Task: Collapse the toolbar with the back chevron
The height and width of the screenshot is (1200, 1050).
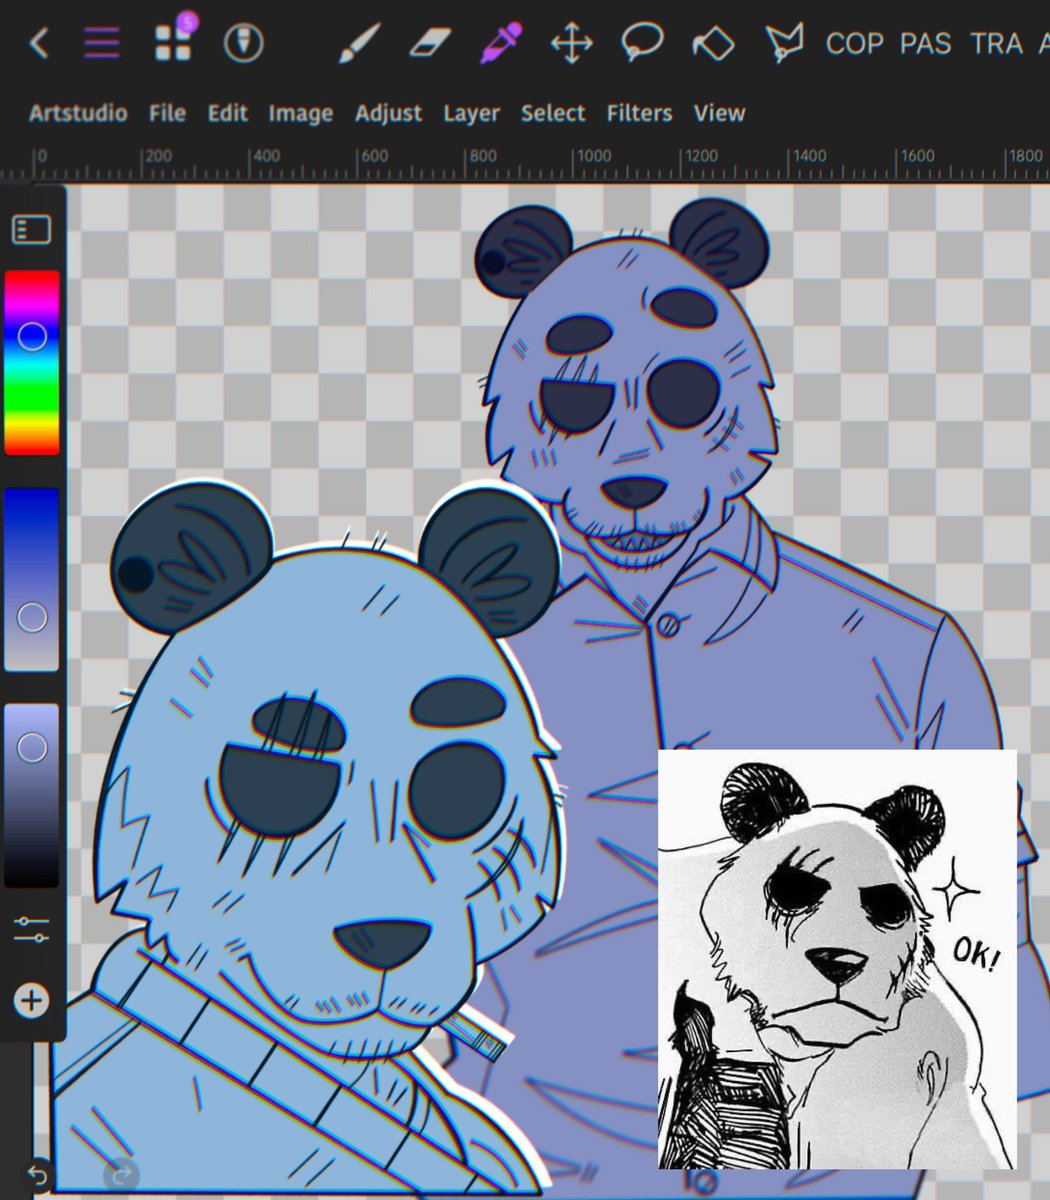Action: tap(38, 42)
